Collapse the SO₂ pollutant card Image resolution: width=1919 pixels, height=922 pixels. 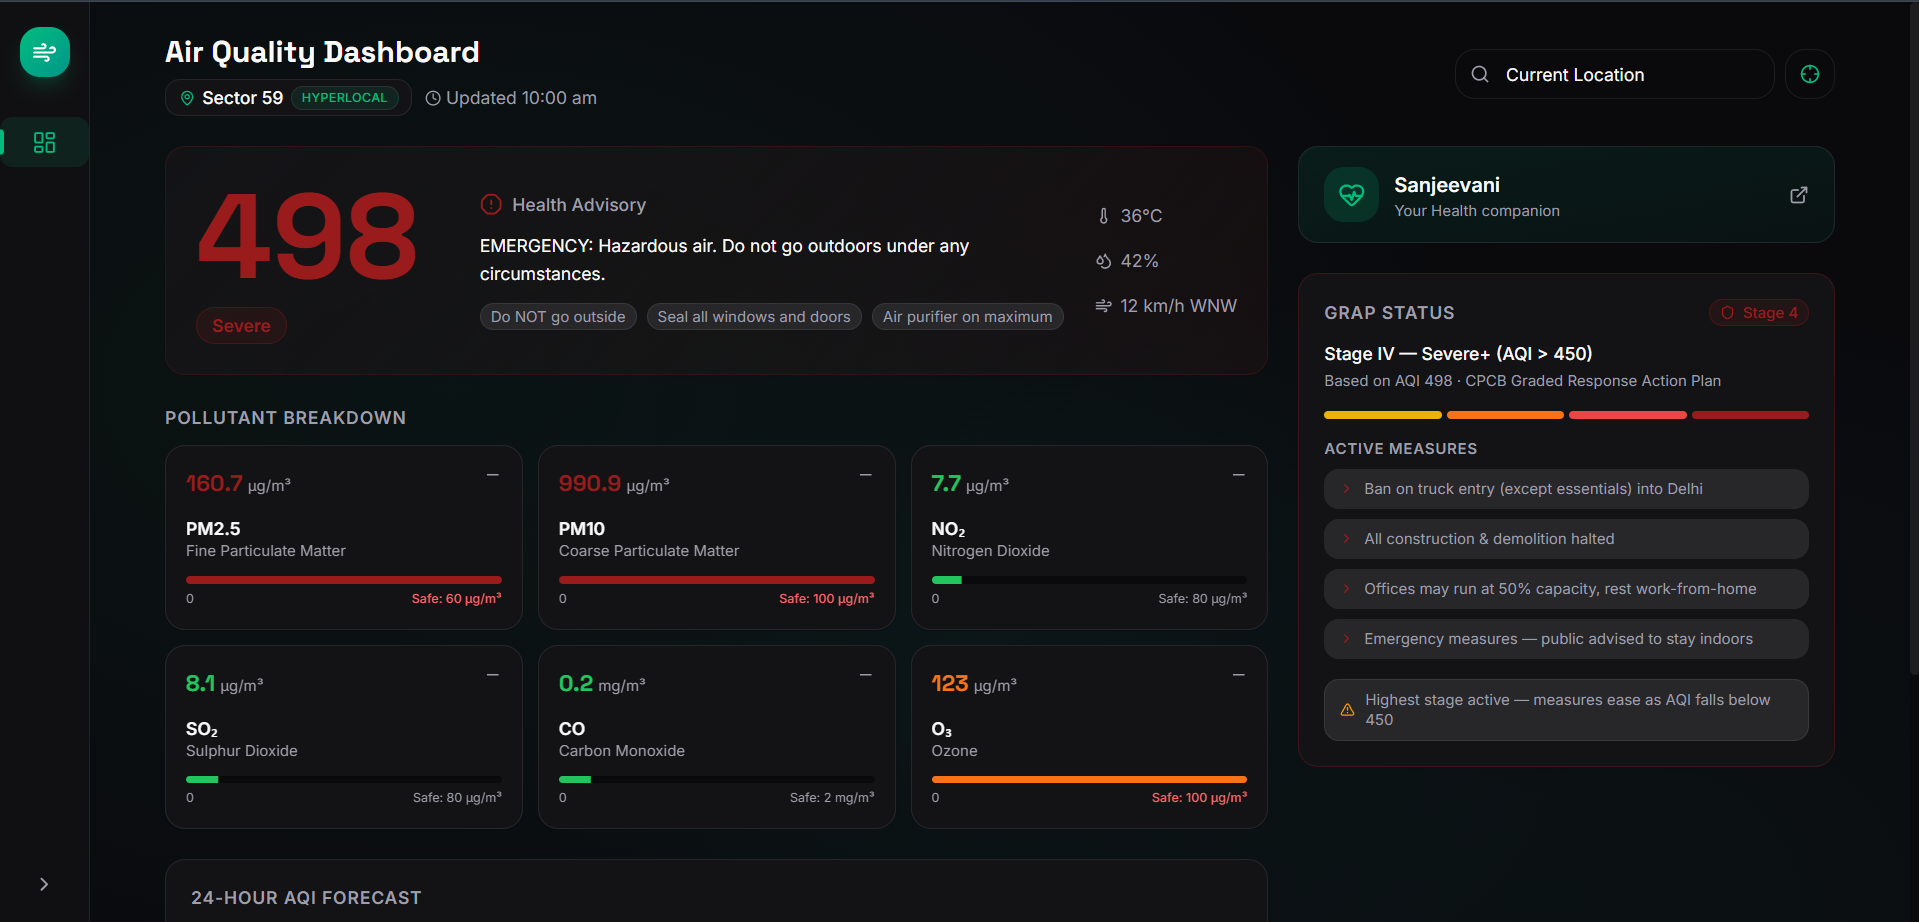pyautogui.click(x=493, y=675)
